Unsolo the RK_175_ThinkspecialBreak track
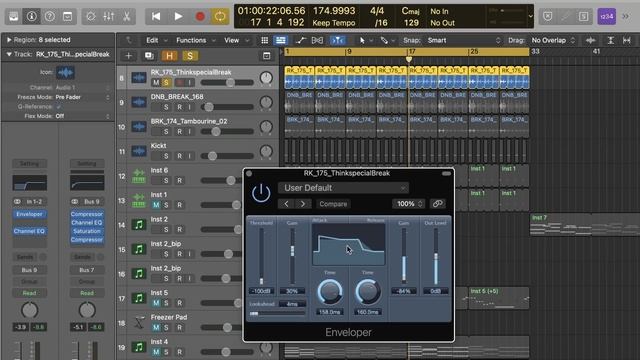640x360 pixels. 166,82
